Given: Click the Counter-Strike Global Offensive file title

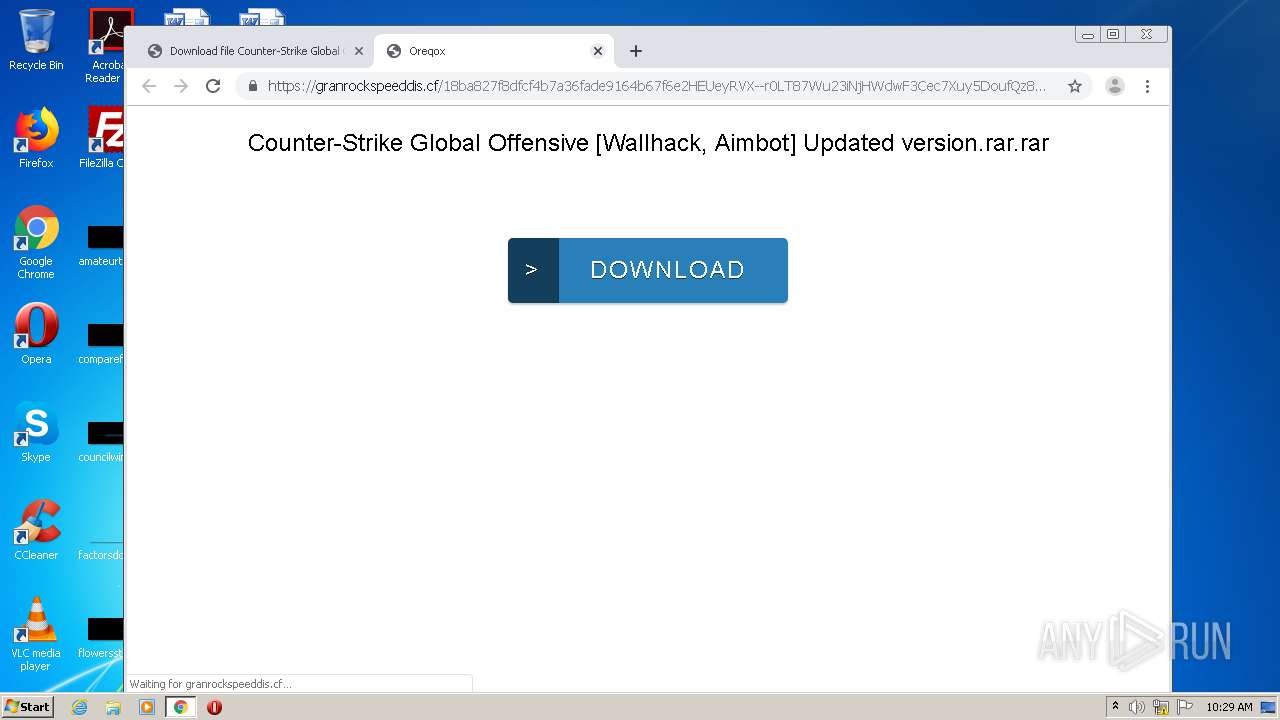Looking at the screenshot, I should [648, 143].
